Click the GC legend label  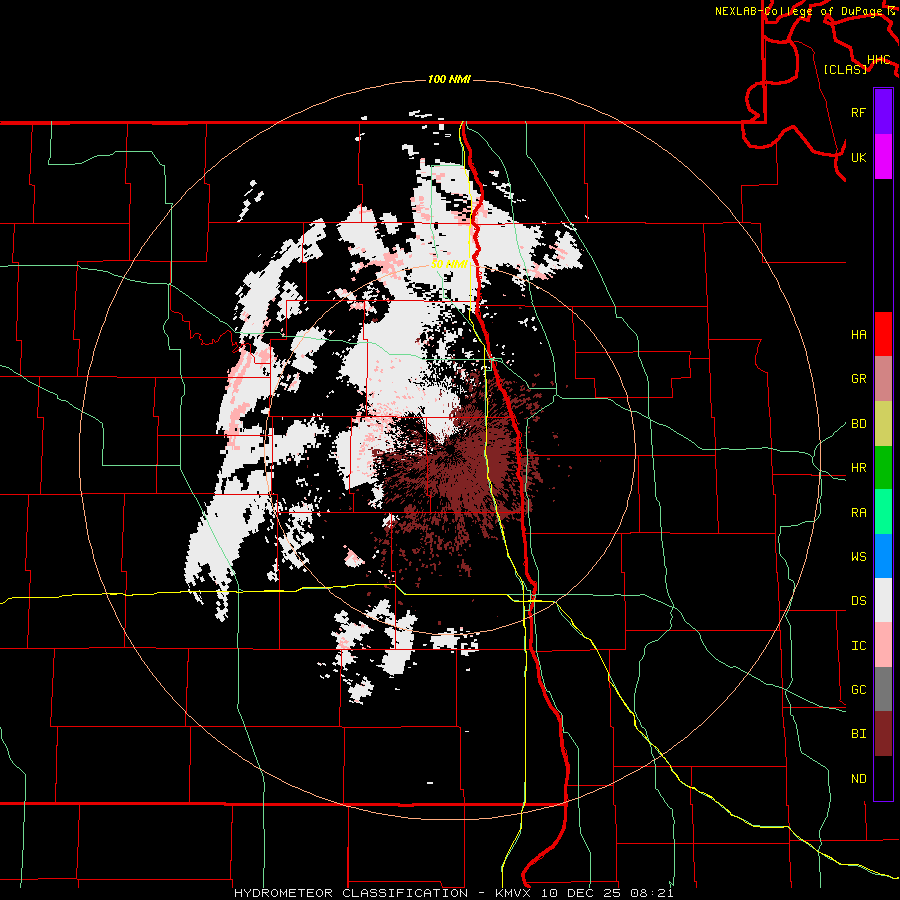[858, 689]
